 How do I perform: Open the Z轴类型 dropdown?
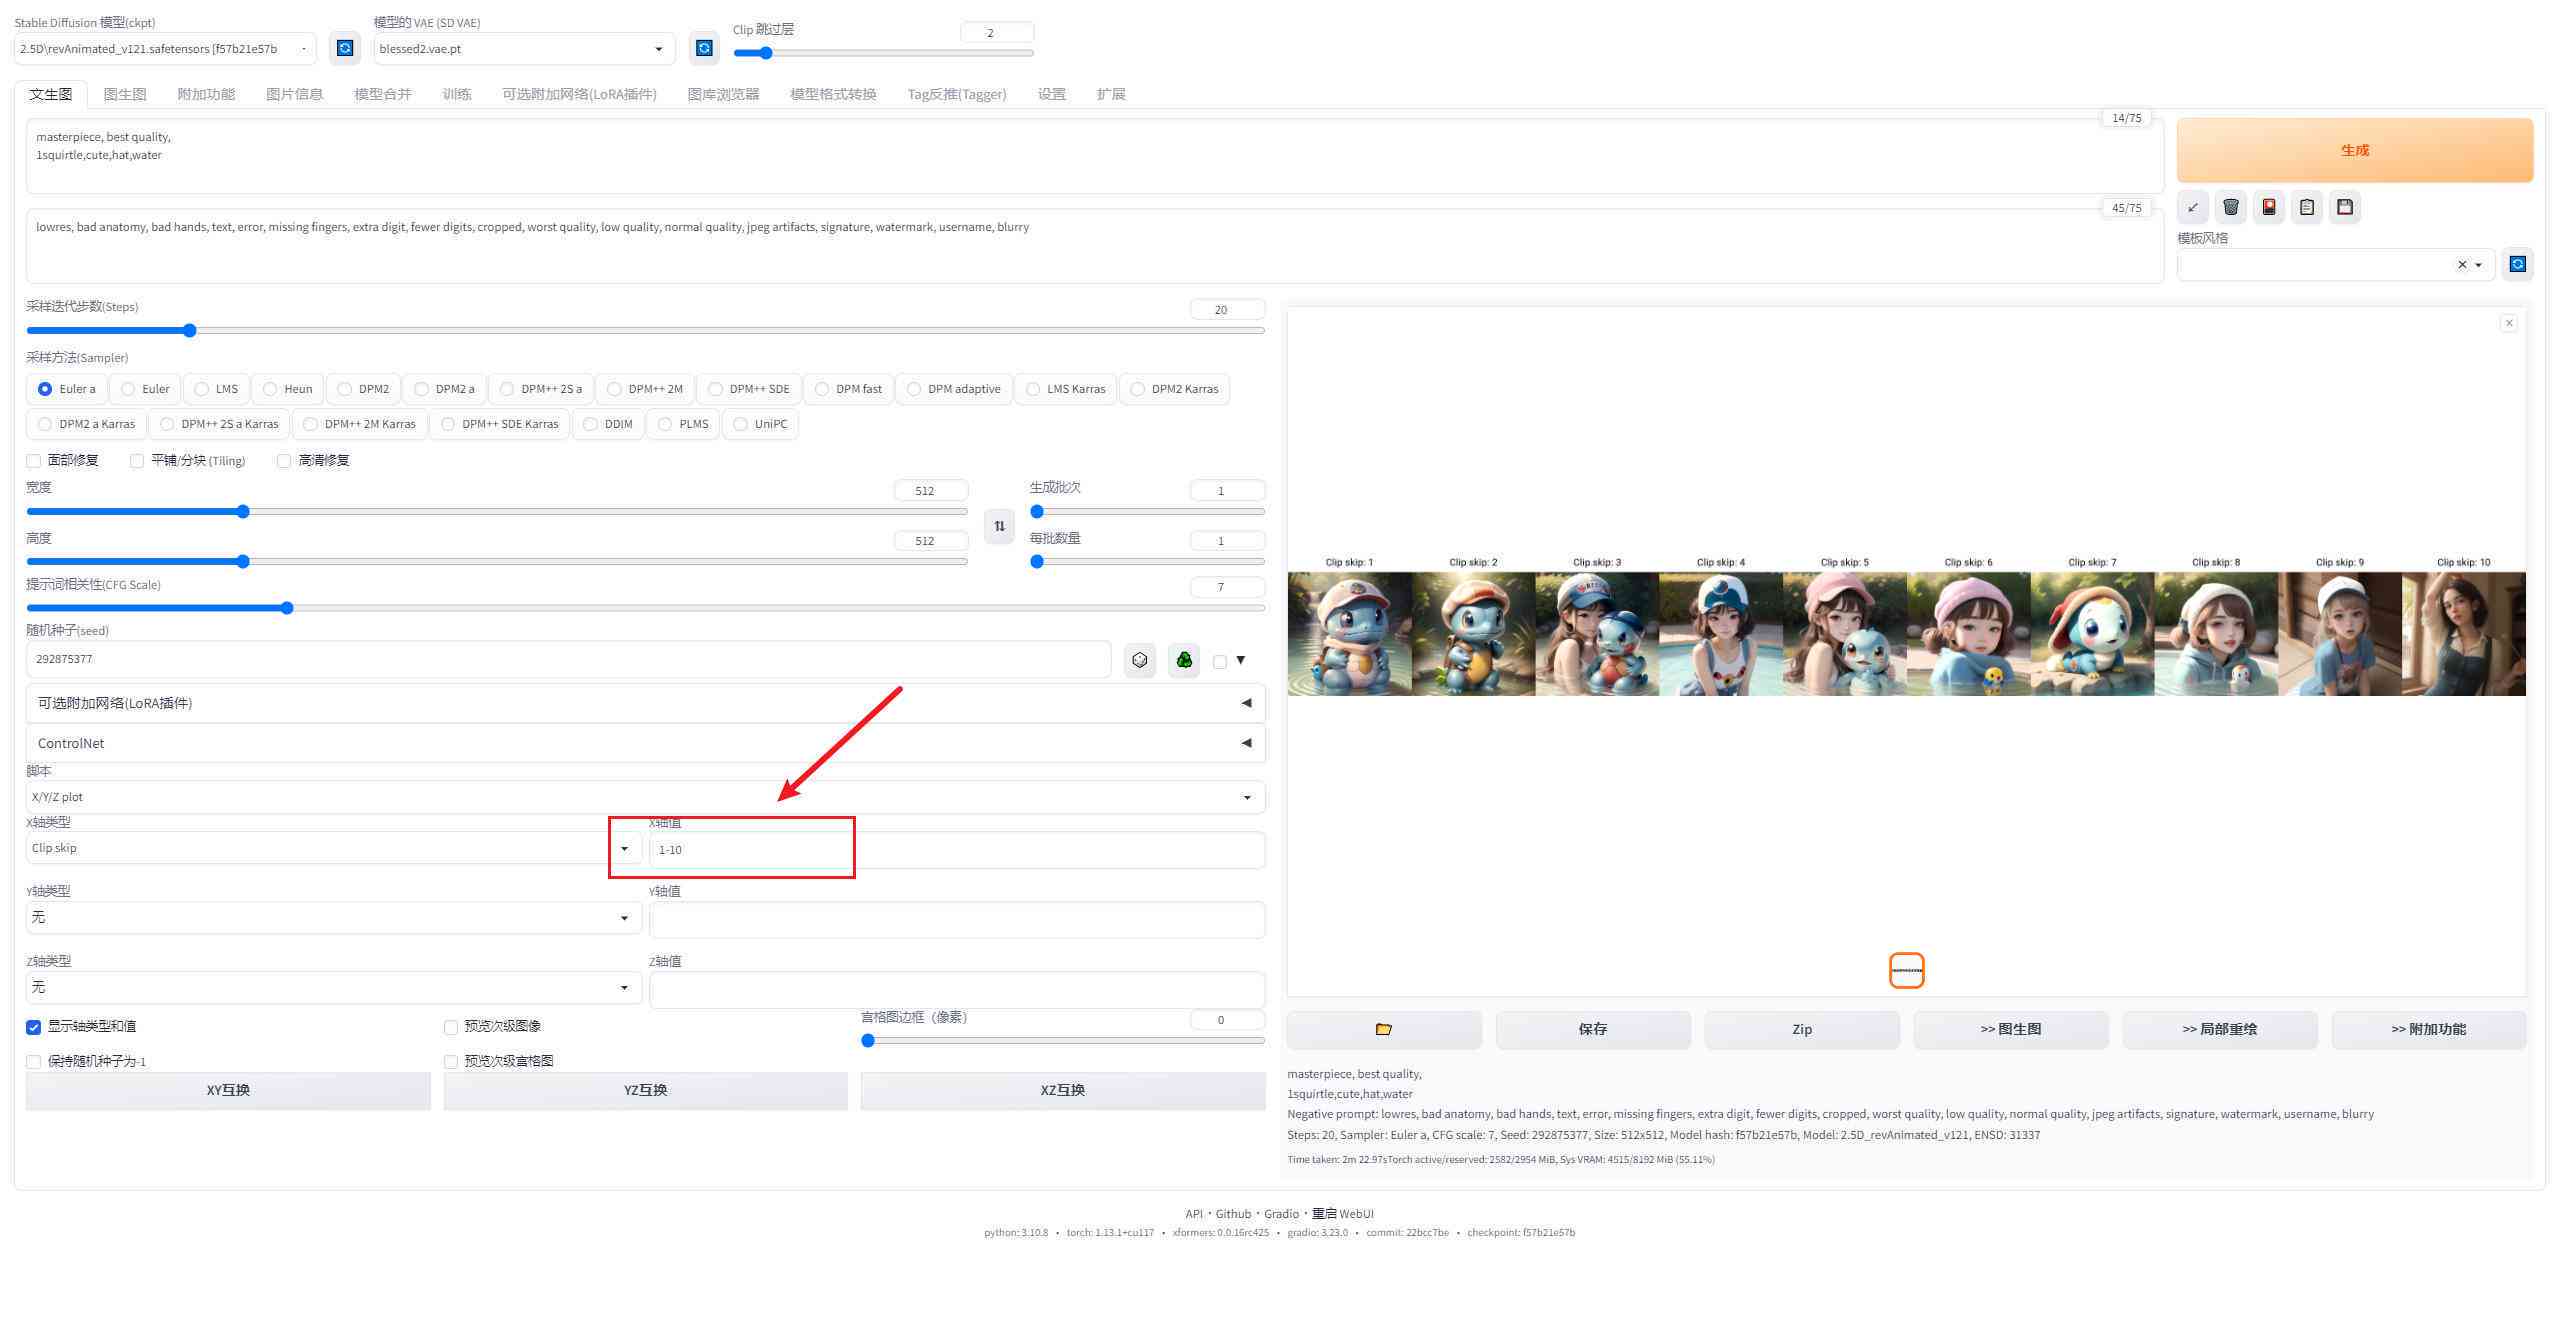point(333,987)
